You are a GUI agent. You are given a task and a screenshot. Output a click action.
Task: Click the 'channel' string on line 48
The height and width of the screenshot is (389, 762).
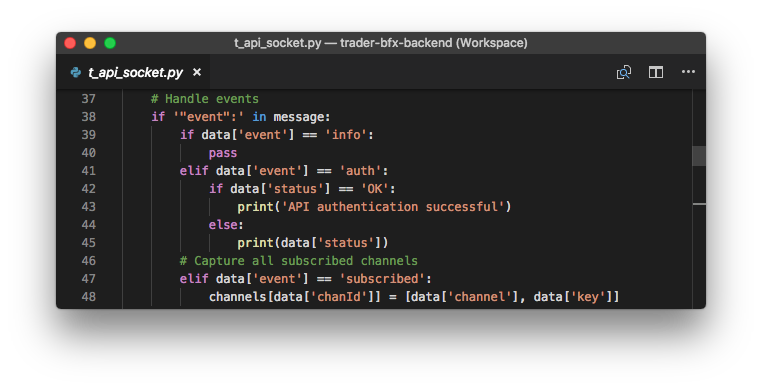point(479,297)
